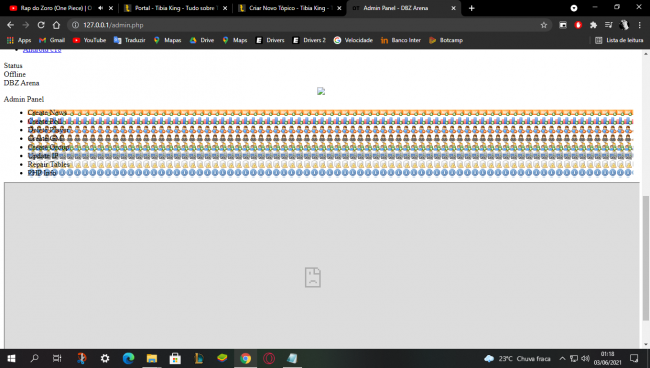Bookmark this page with the star icon
The width and height of the screenshot is (650, 368).
[x=544, y=25]
